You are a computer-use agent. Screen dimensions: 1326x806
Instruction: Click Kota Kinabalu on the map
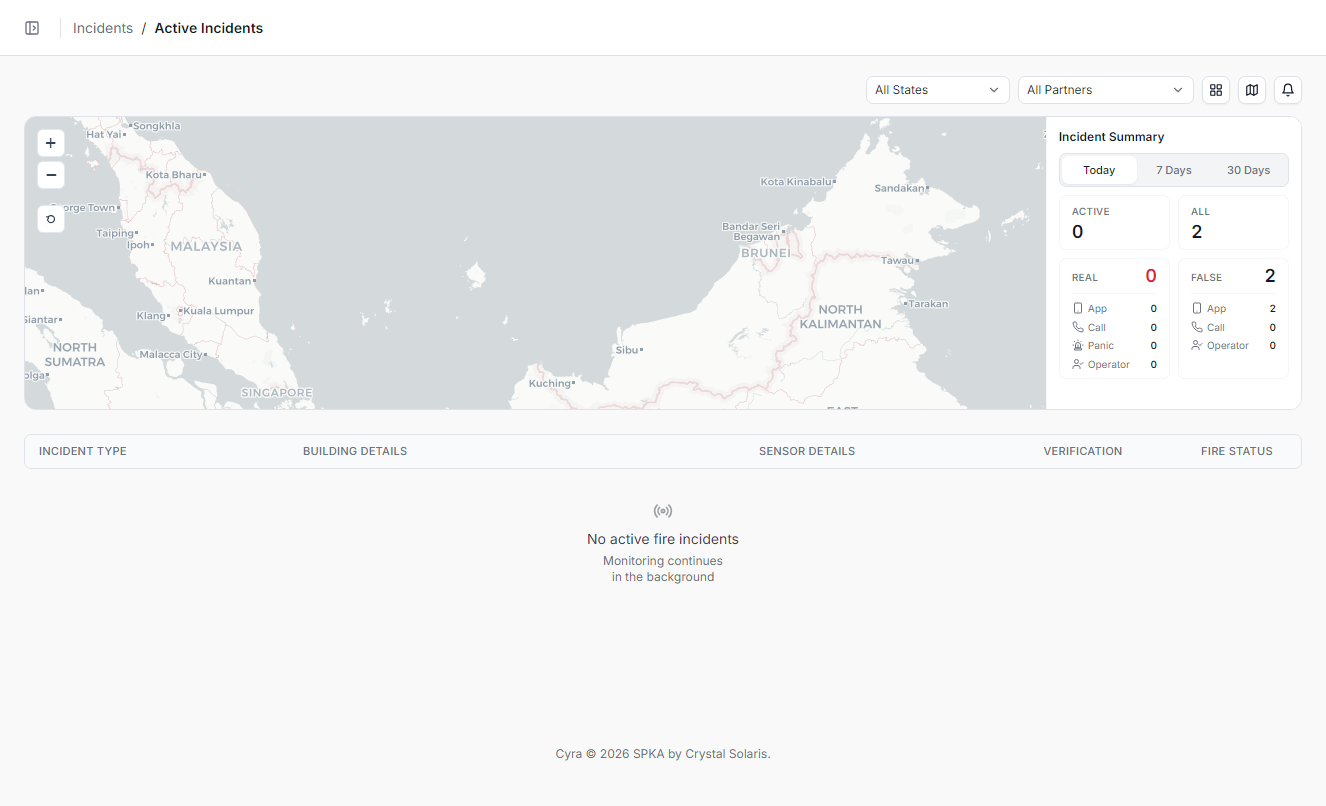pyautogui.click(x=797, y=182)
